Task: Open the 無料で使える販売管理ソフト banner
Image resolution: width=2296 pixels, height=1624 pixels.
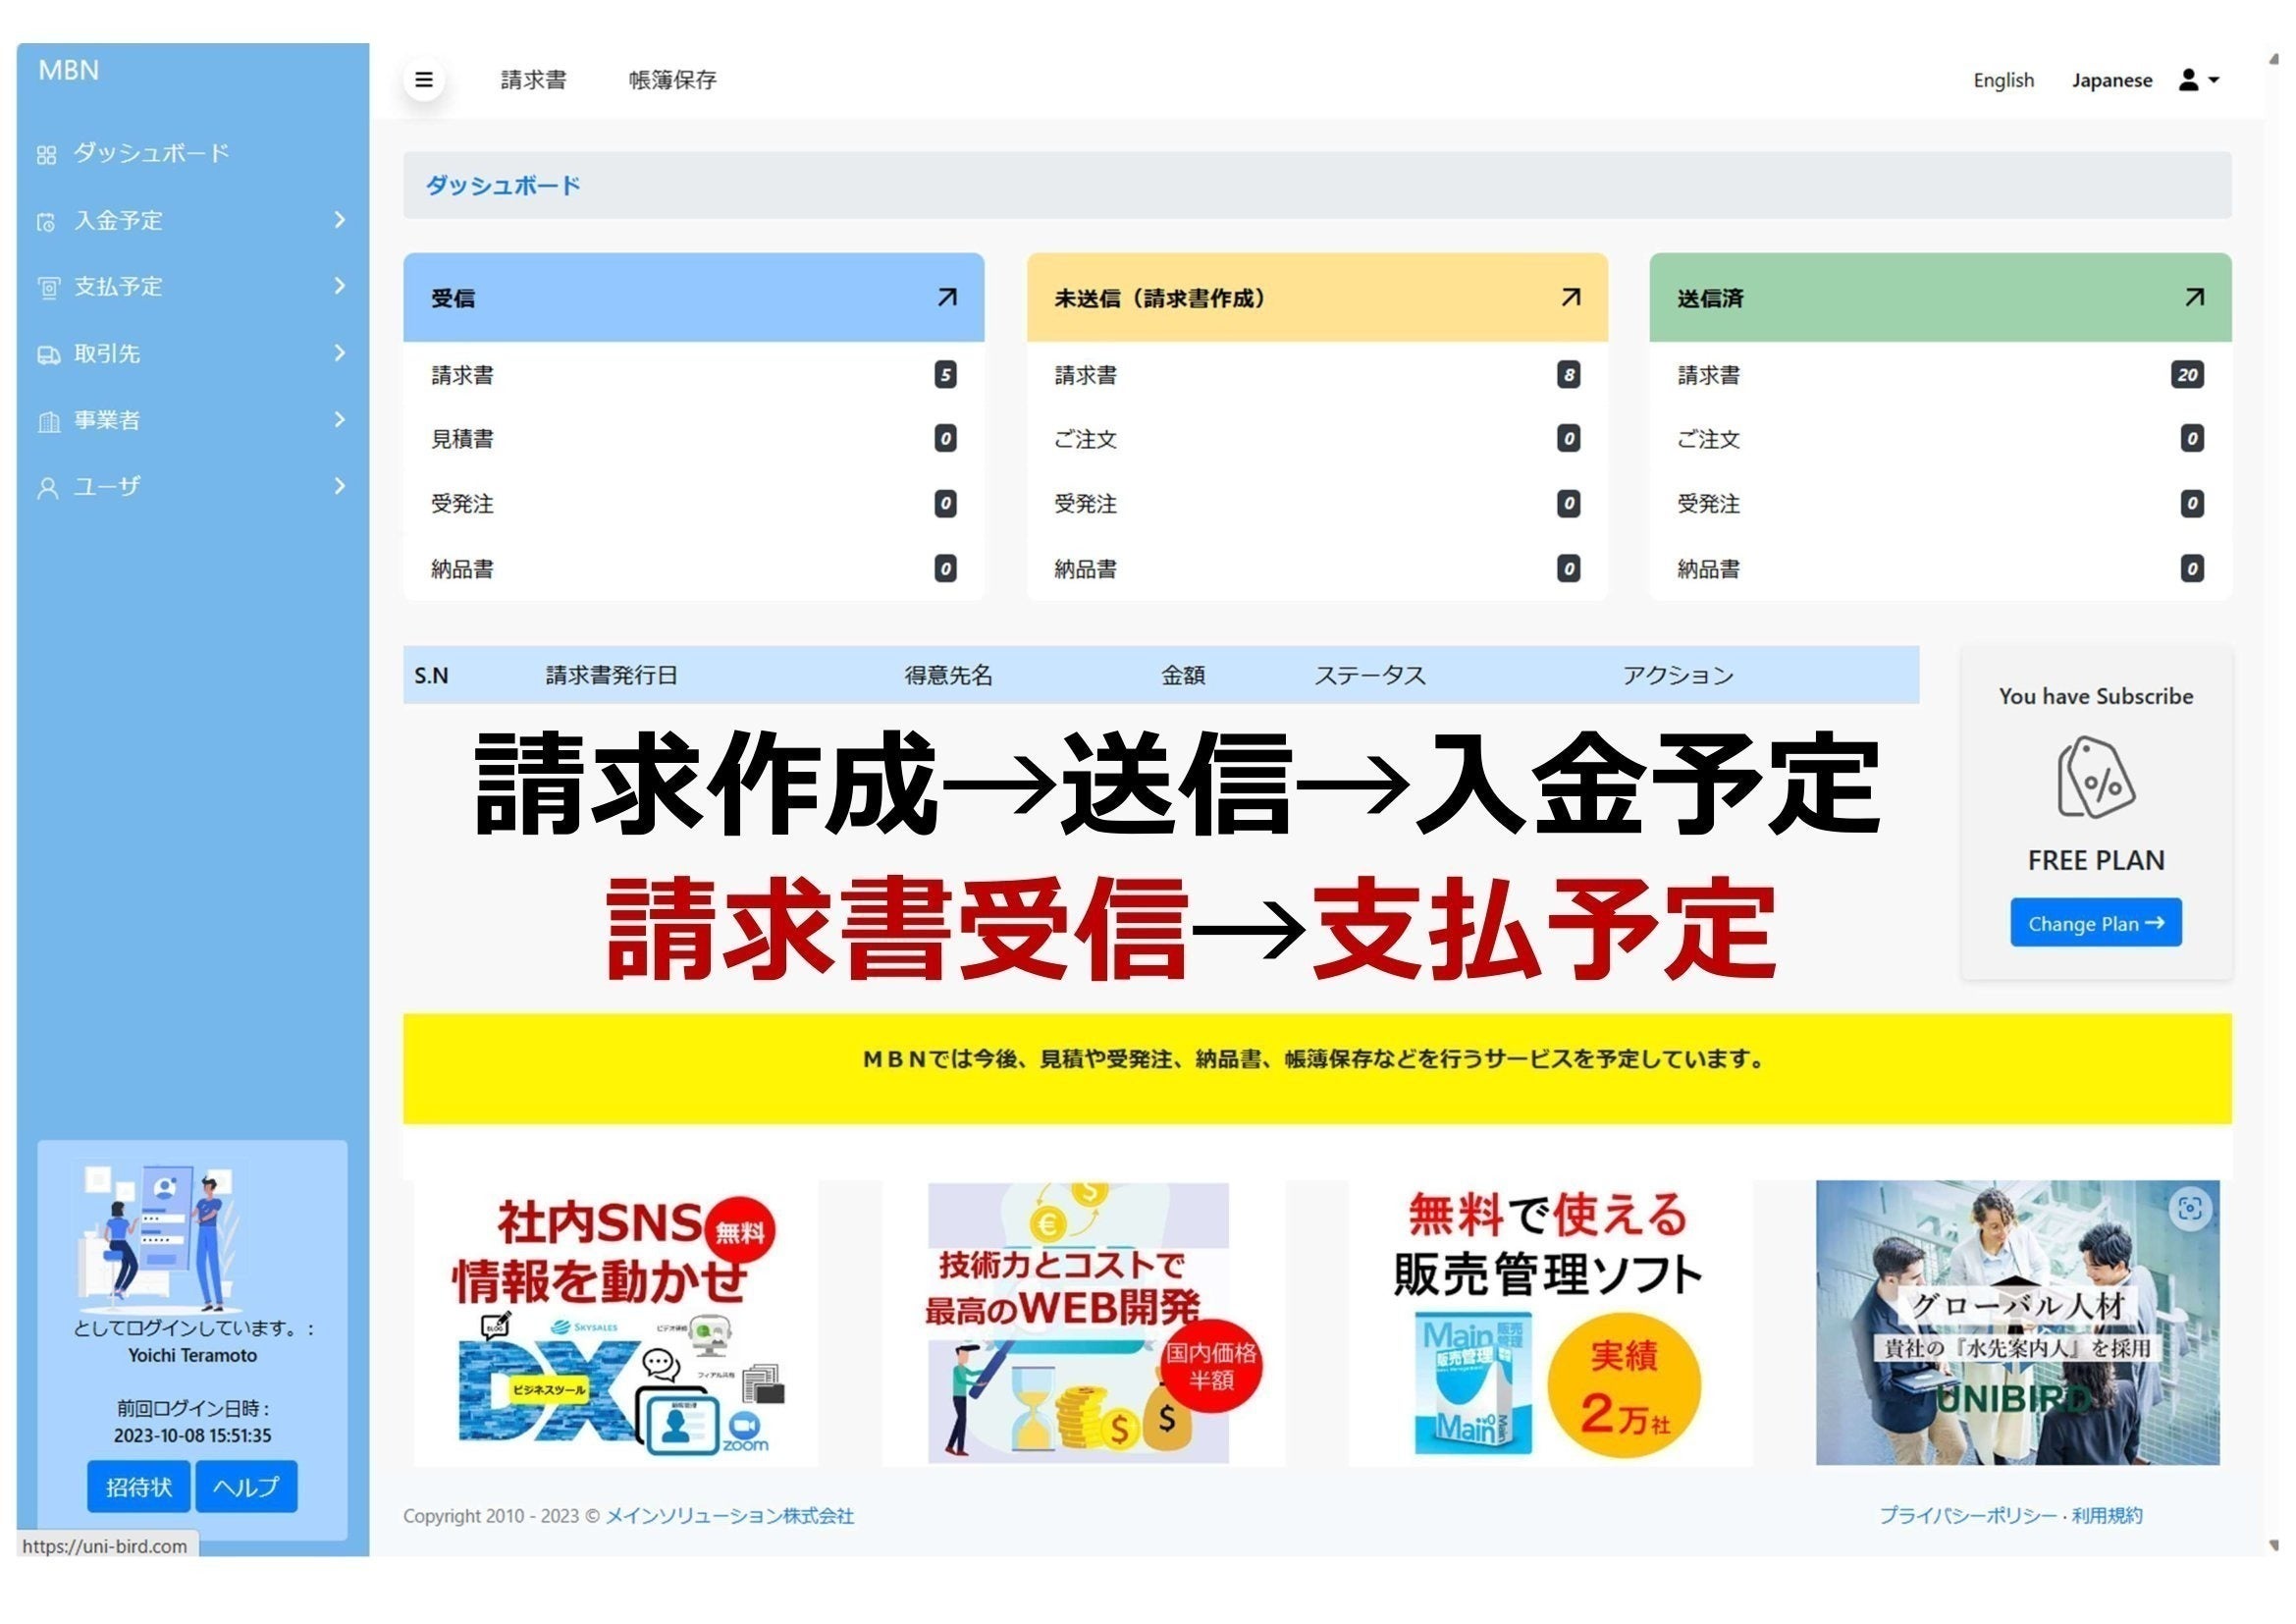Action: [1550, 1323]
